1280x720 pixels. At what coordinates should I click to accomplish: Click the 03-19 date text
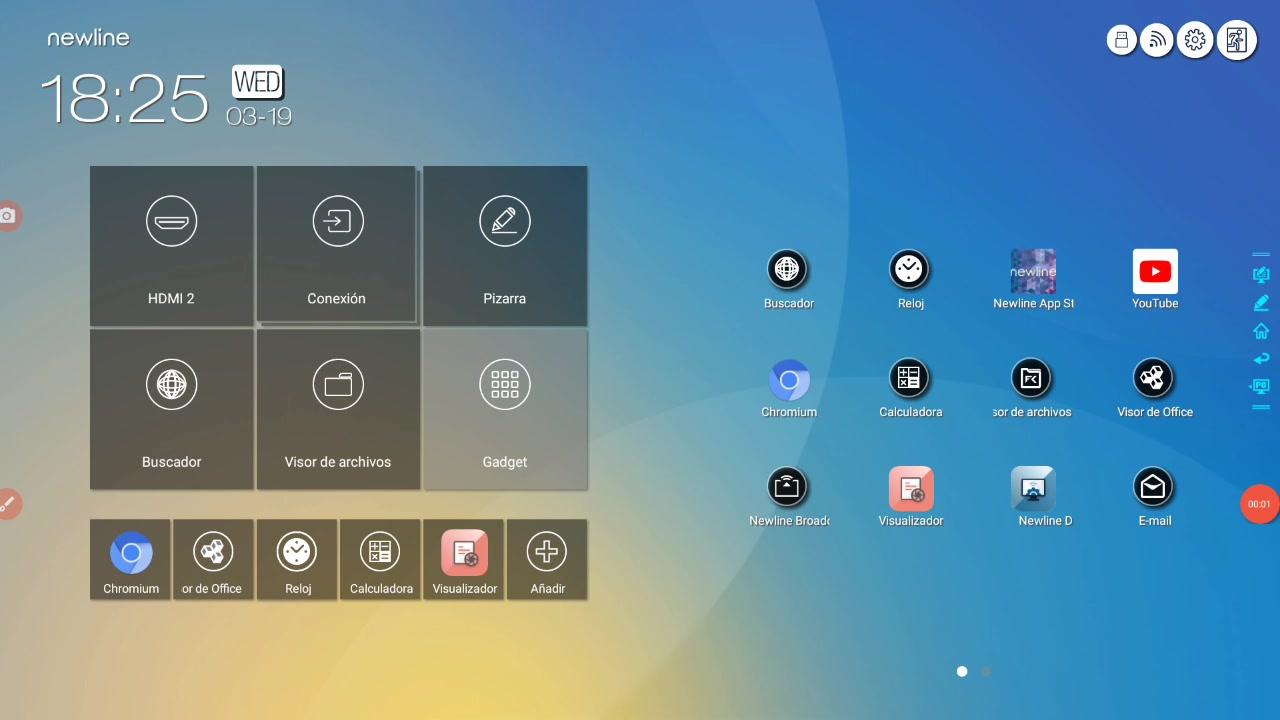(x=259, y=116)
